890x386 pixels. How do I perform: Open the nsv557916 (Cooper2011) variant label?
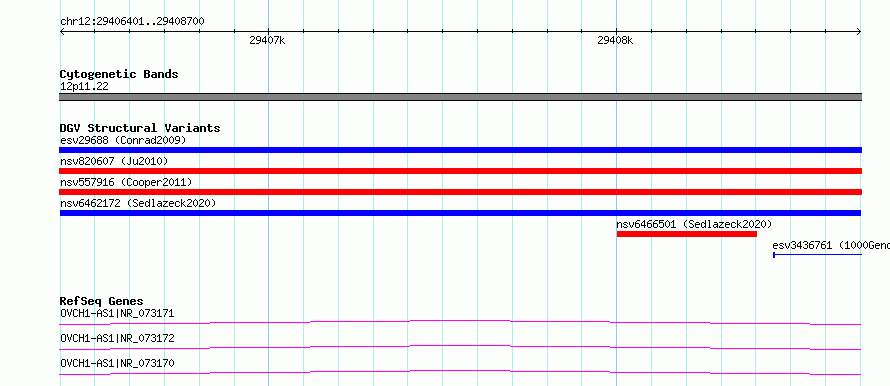(127, 182)
